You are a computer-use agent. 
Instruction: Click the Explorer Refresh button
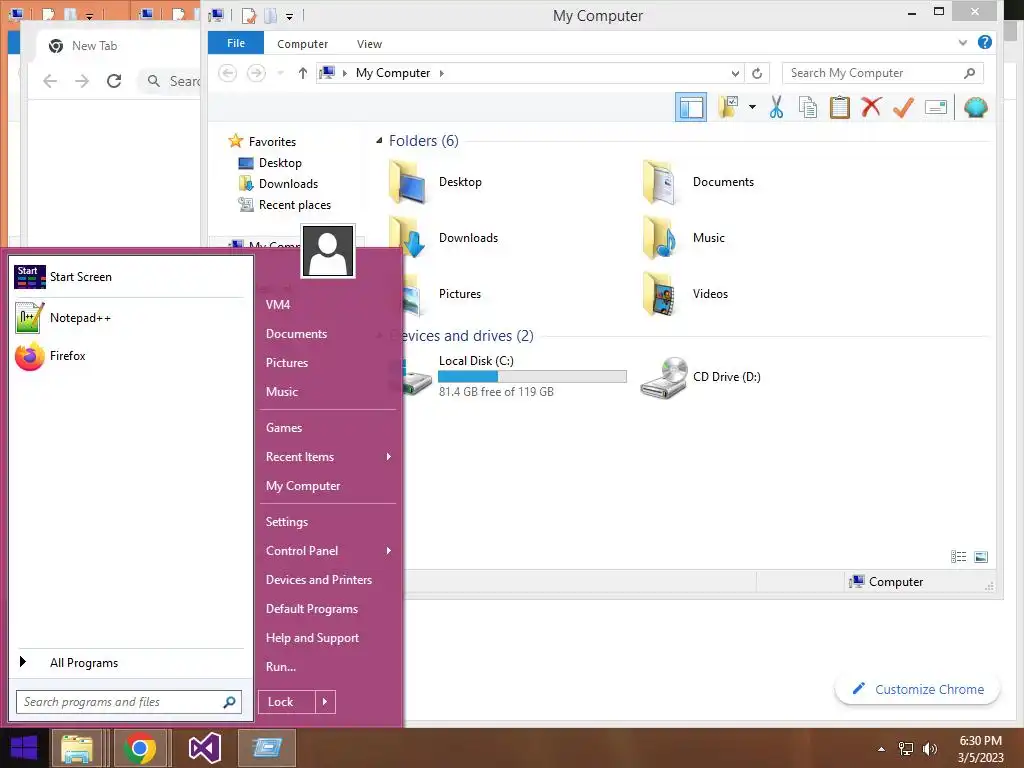[x=757, y=73]
